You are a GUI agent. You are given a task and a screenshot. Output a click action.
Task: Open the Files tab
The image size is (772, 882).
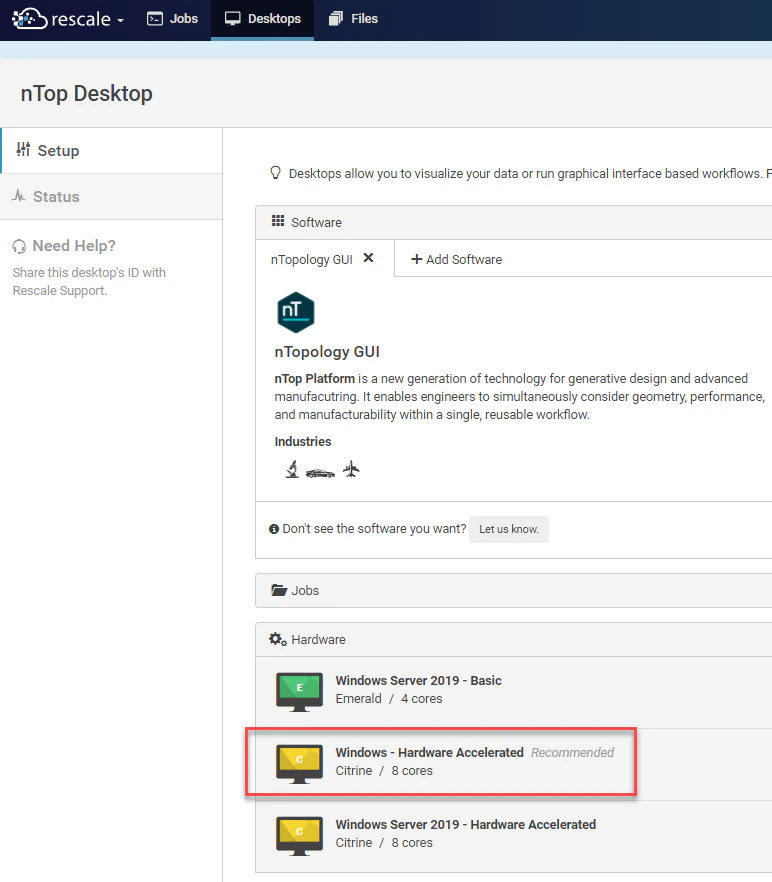click(353, 19)
